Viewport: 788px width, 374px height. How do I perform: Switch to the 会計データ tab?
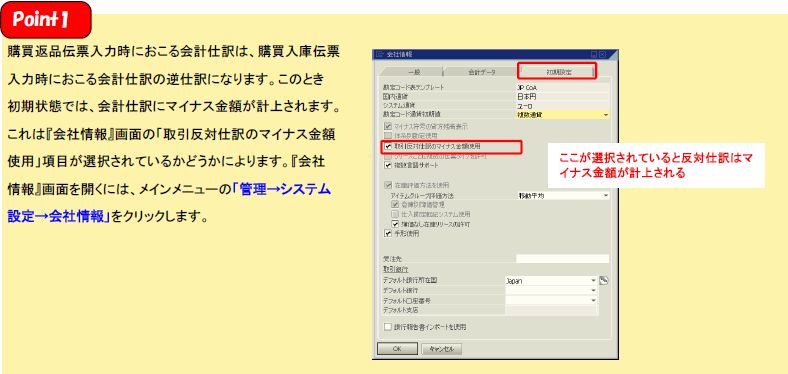tap(481, 72)
